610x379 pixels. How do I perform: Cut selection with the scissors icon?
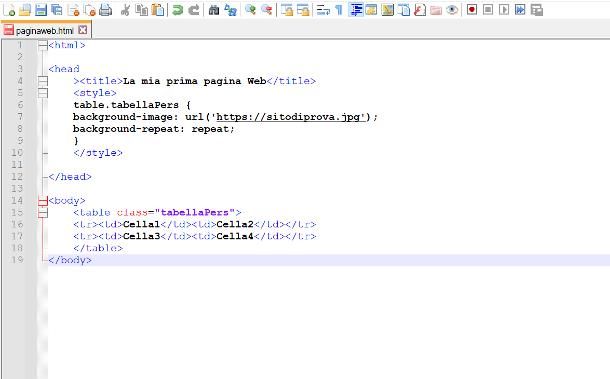(x=125, y=10)
